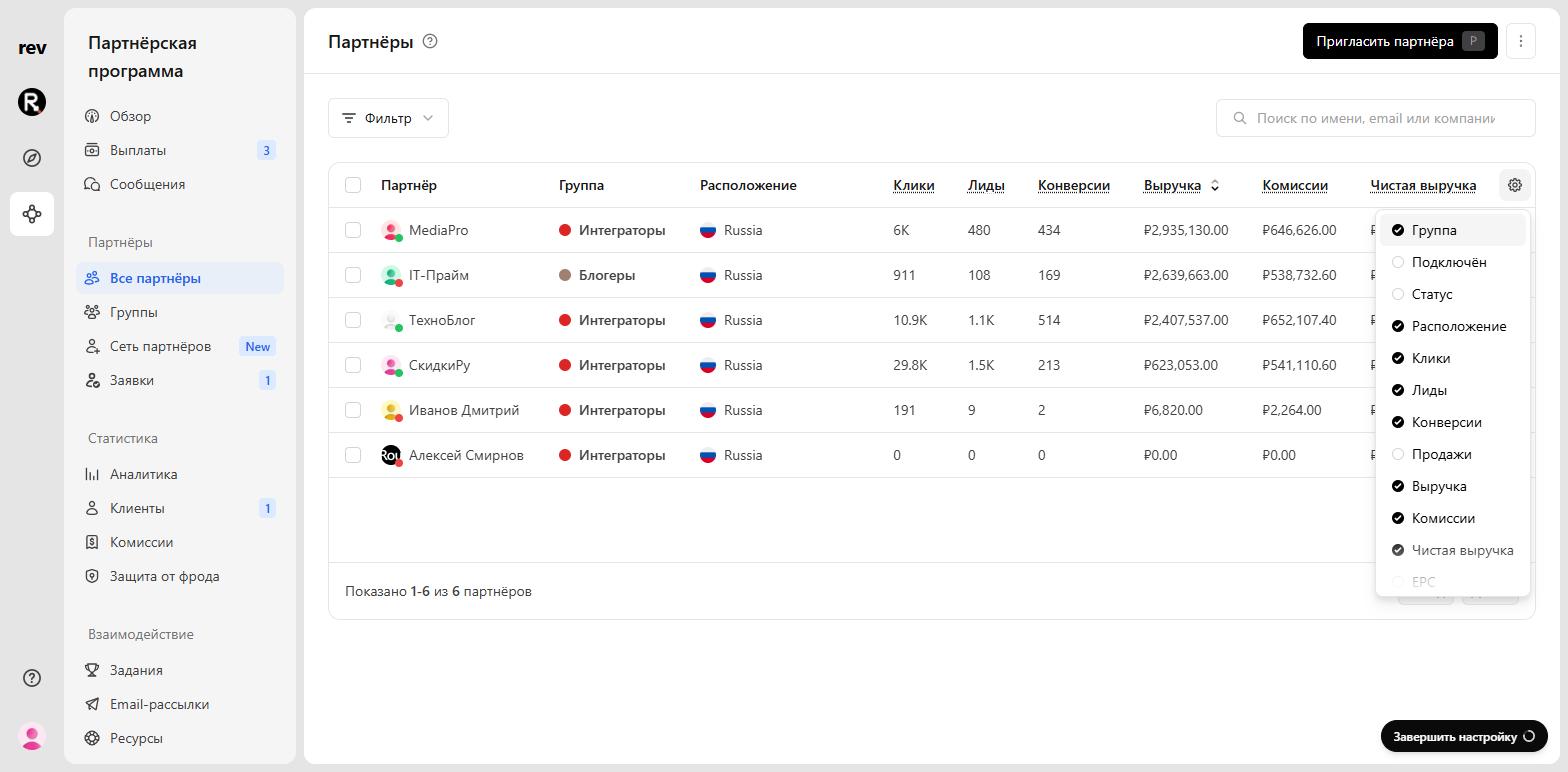Disable the Группа column option
This screenshot has width=1568, height=772.
tap(1452, 230)
